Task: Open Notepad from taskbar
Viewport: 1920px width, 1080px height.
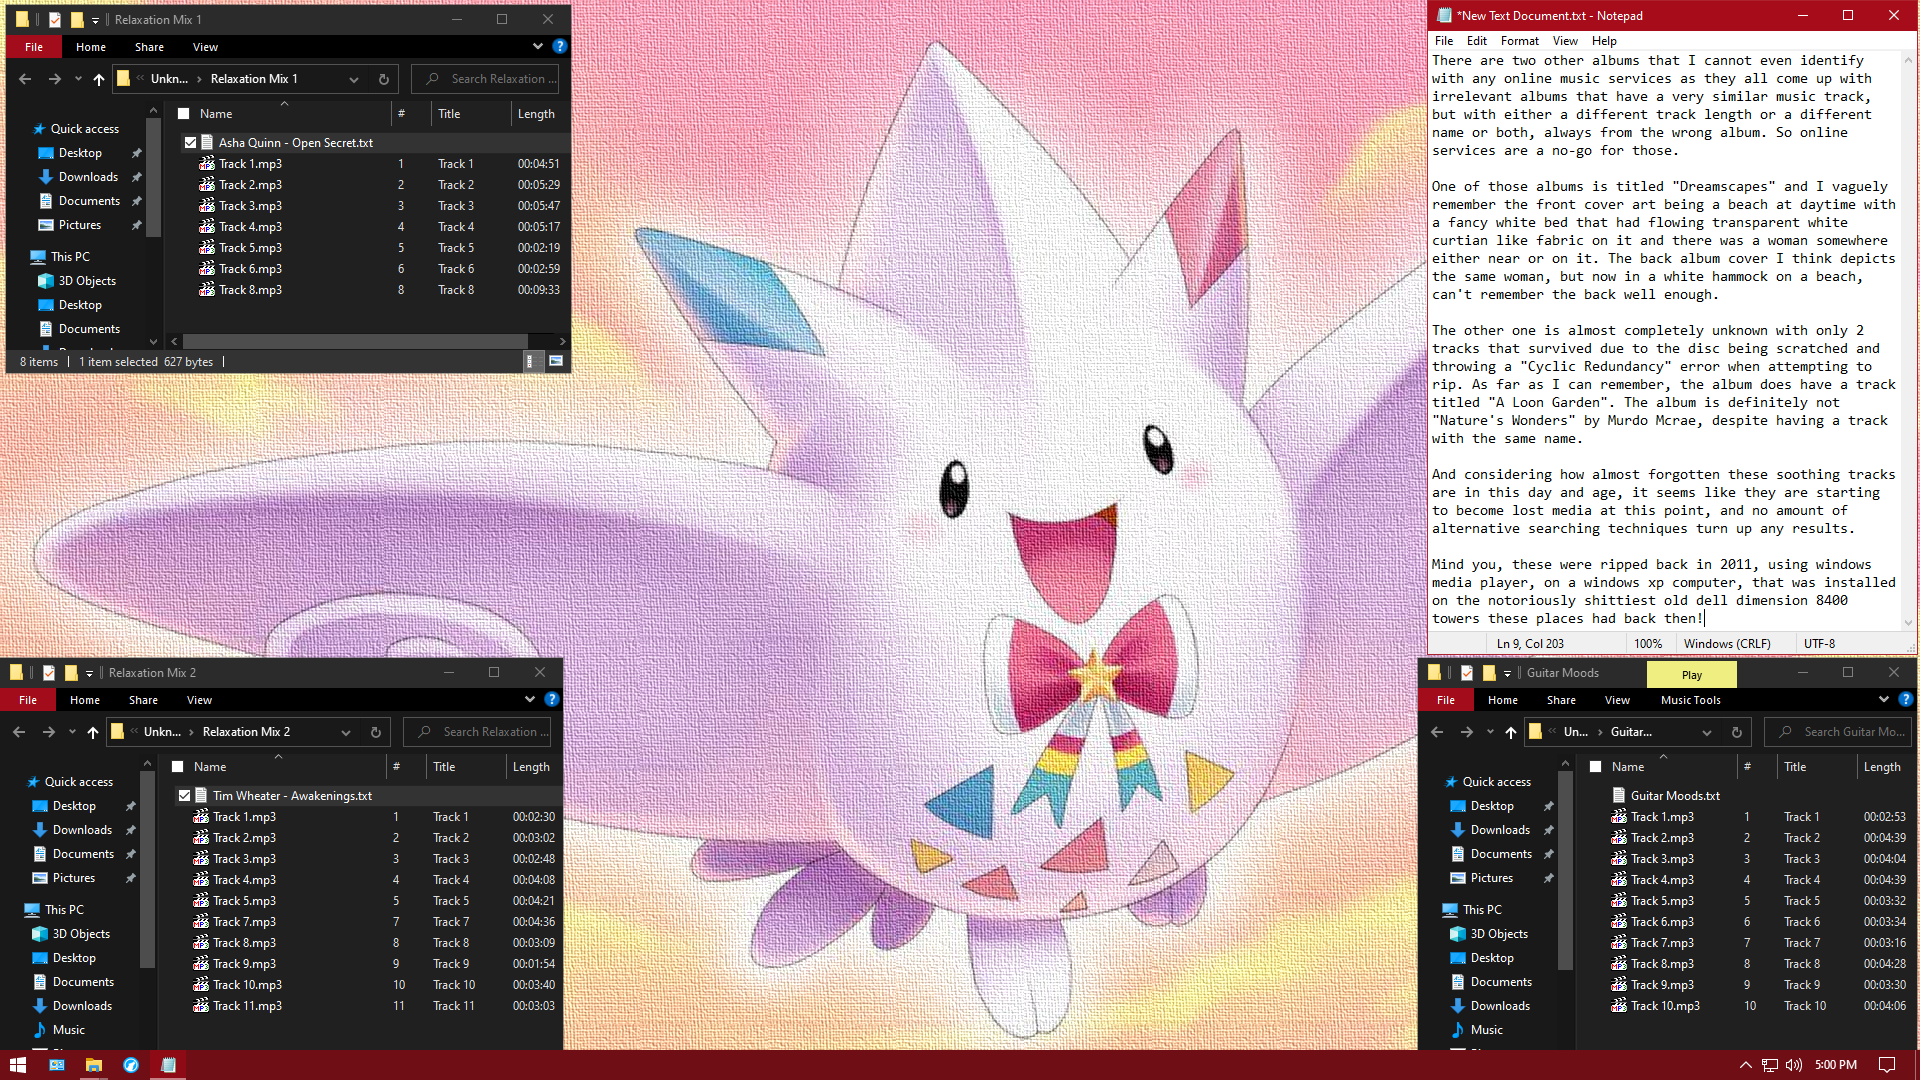Action: [168, 1065]
